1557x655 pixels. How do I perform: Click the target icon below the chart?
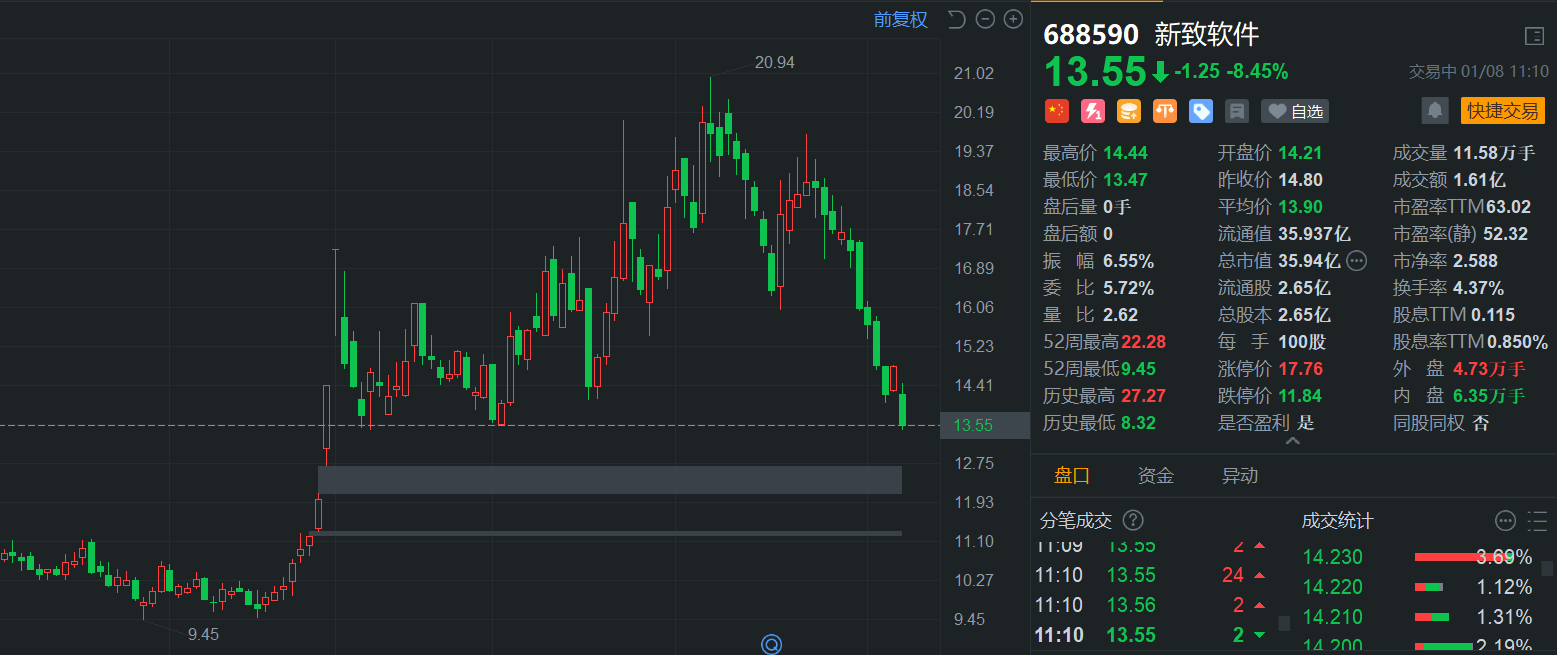pos(772,644)
